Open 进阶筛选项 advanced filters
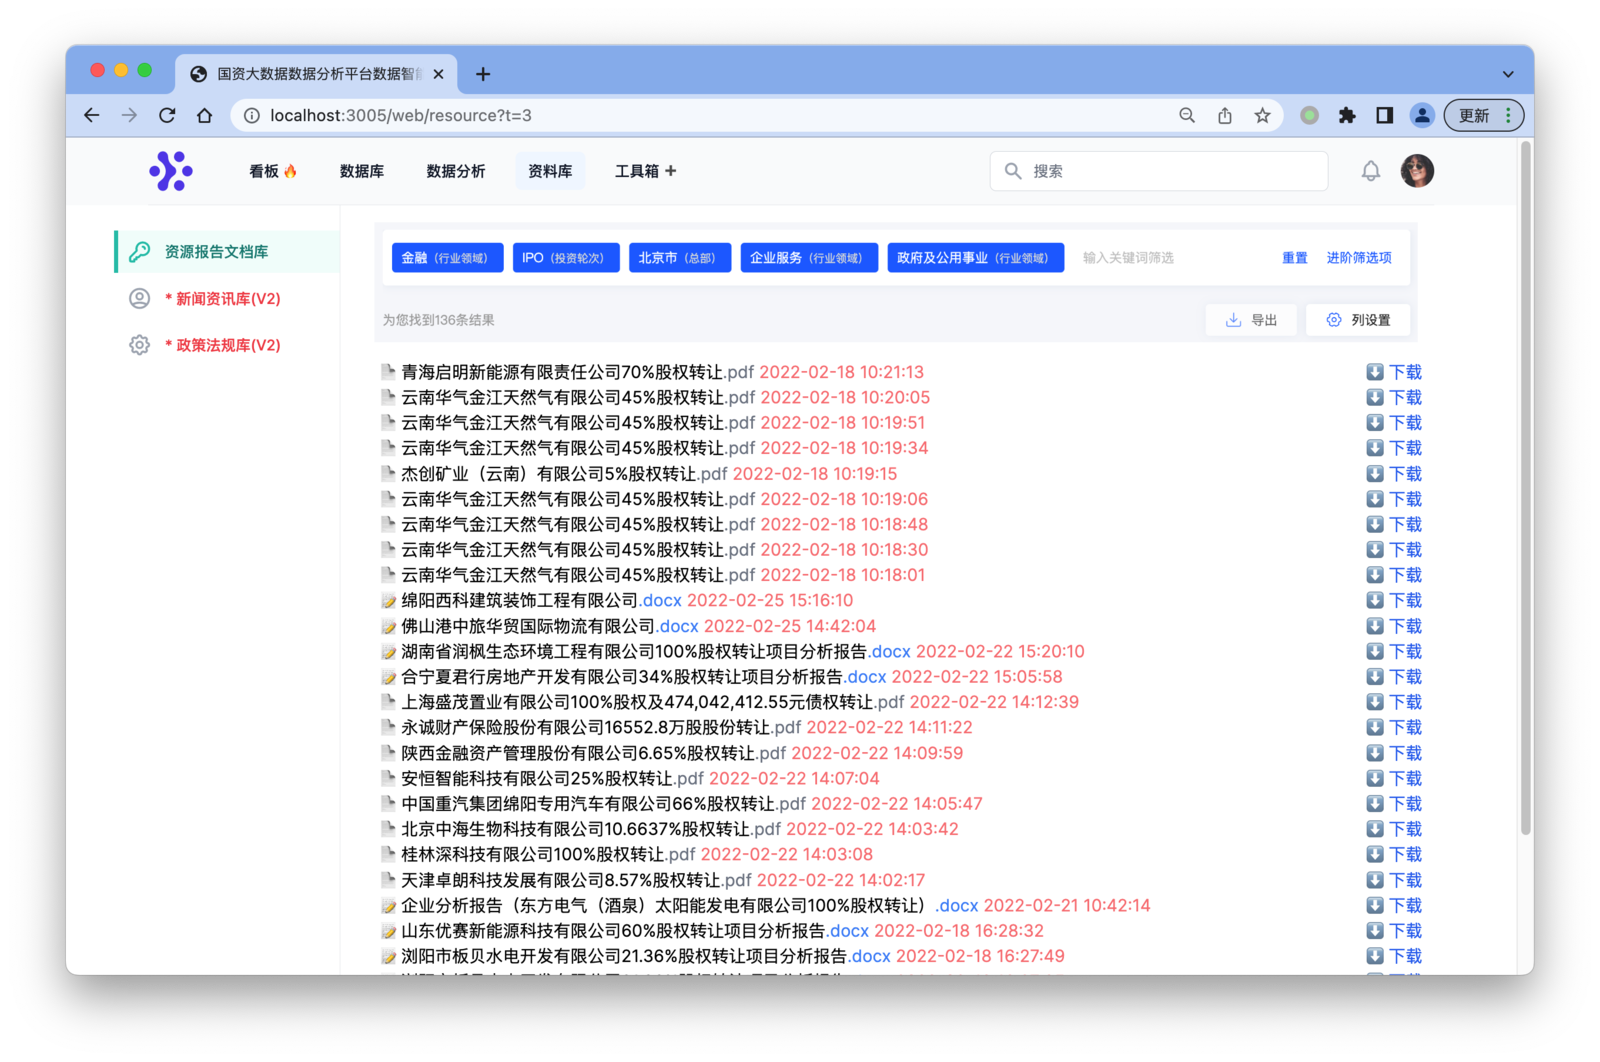 [x=1359, y=258]
